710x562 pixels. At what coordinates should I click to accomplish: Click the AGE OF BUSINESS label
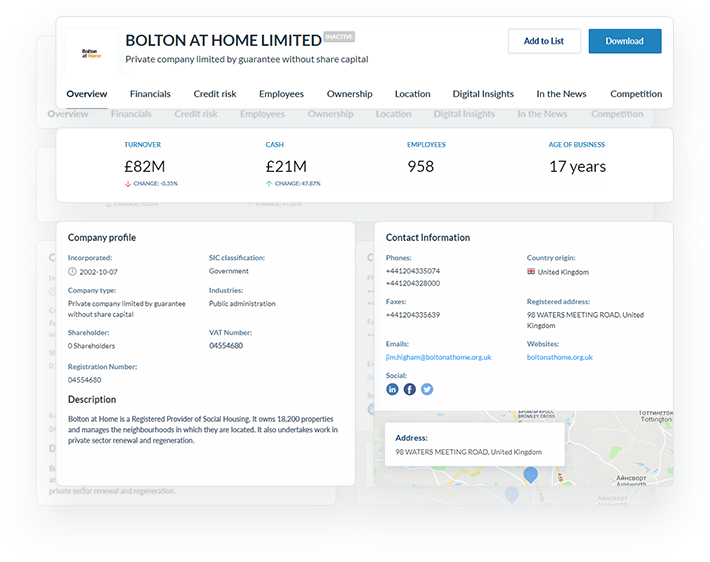577,144
